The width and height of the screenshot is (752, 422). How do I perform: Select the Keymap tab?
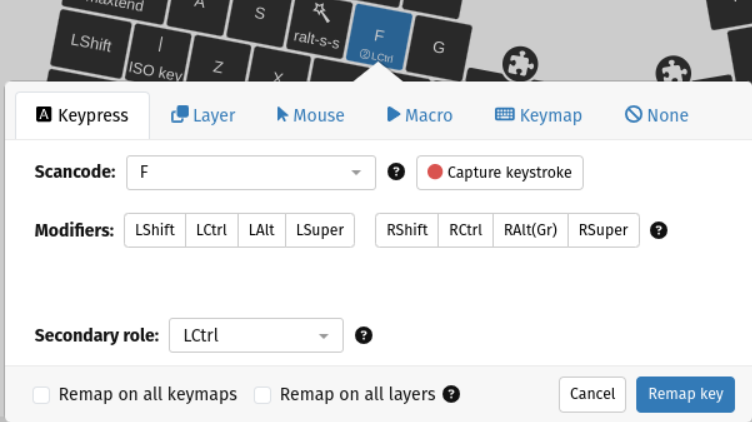(x=538, y=115)
